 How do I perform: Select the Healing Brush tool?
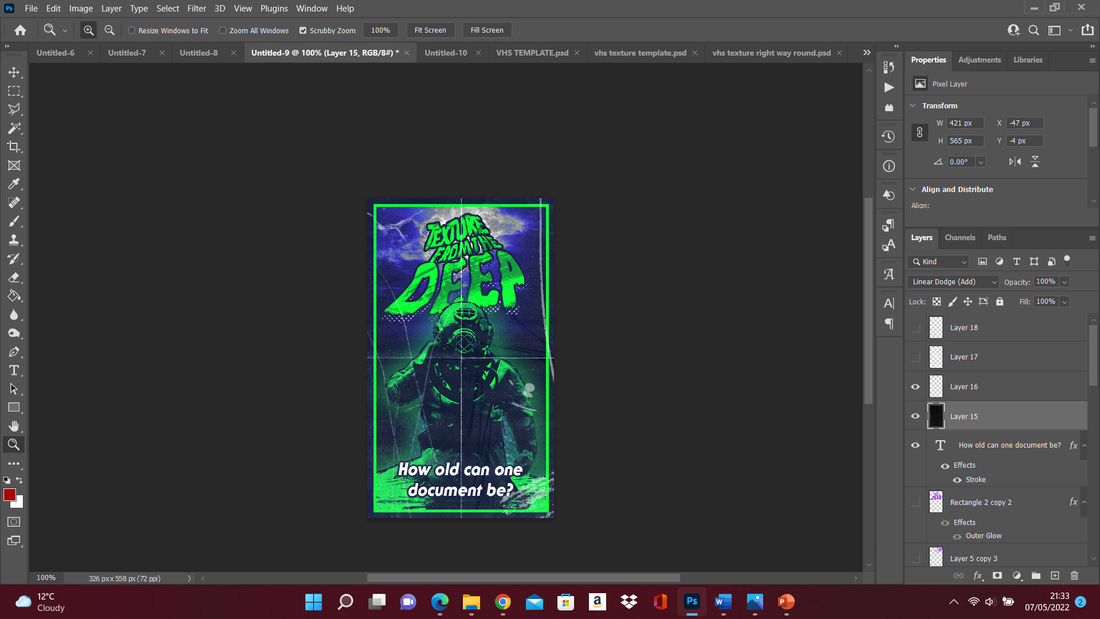14,203
